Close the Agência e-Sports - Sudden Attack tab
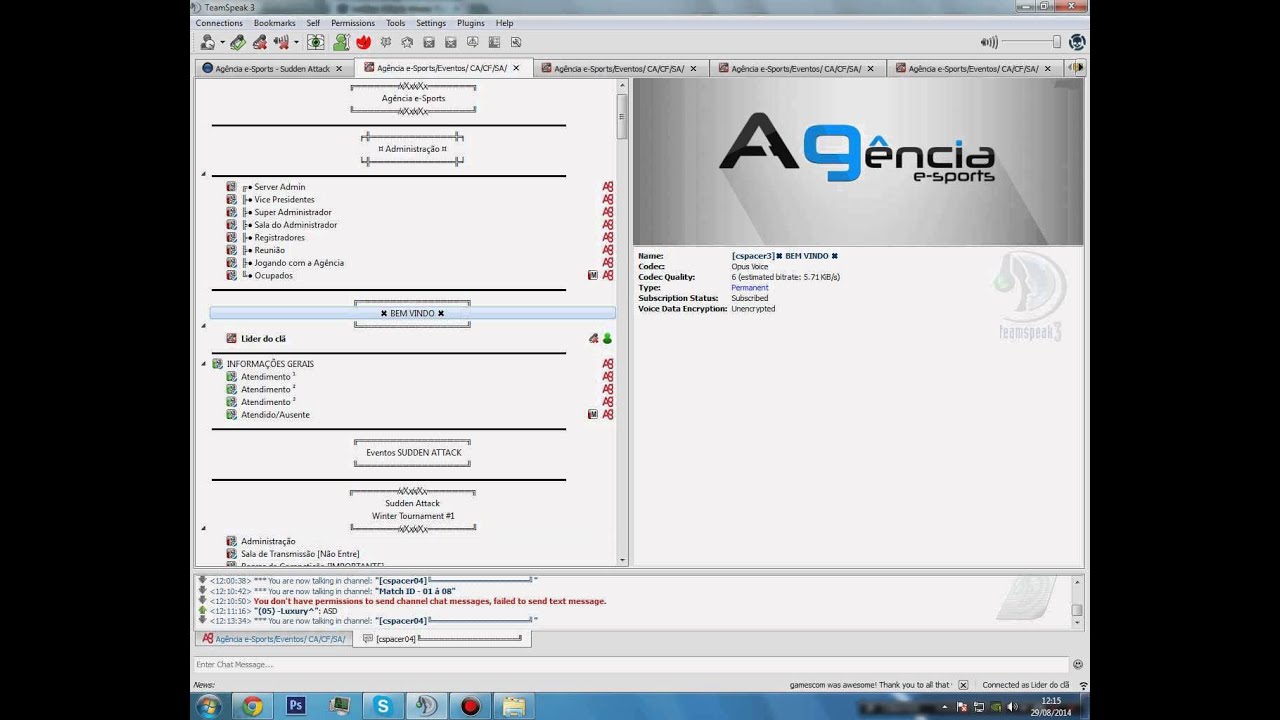 point(339,69)
